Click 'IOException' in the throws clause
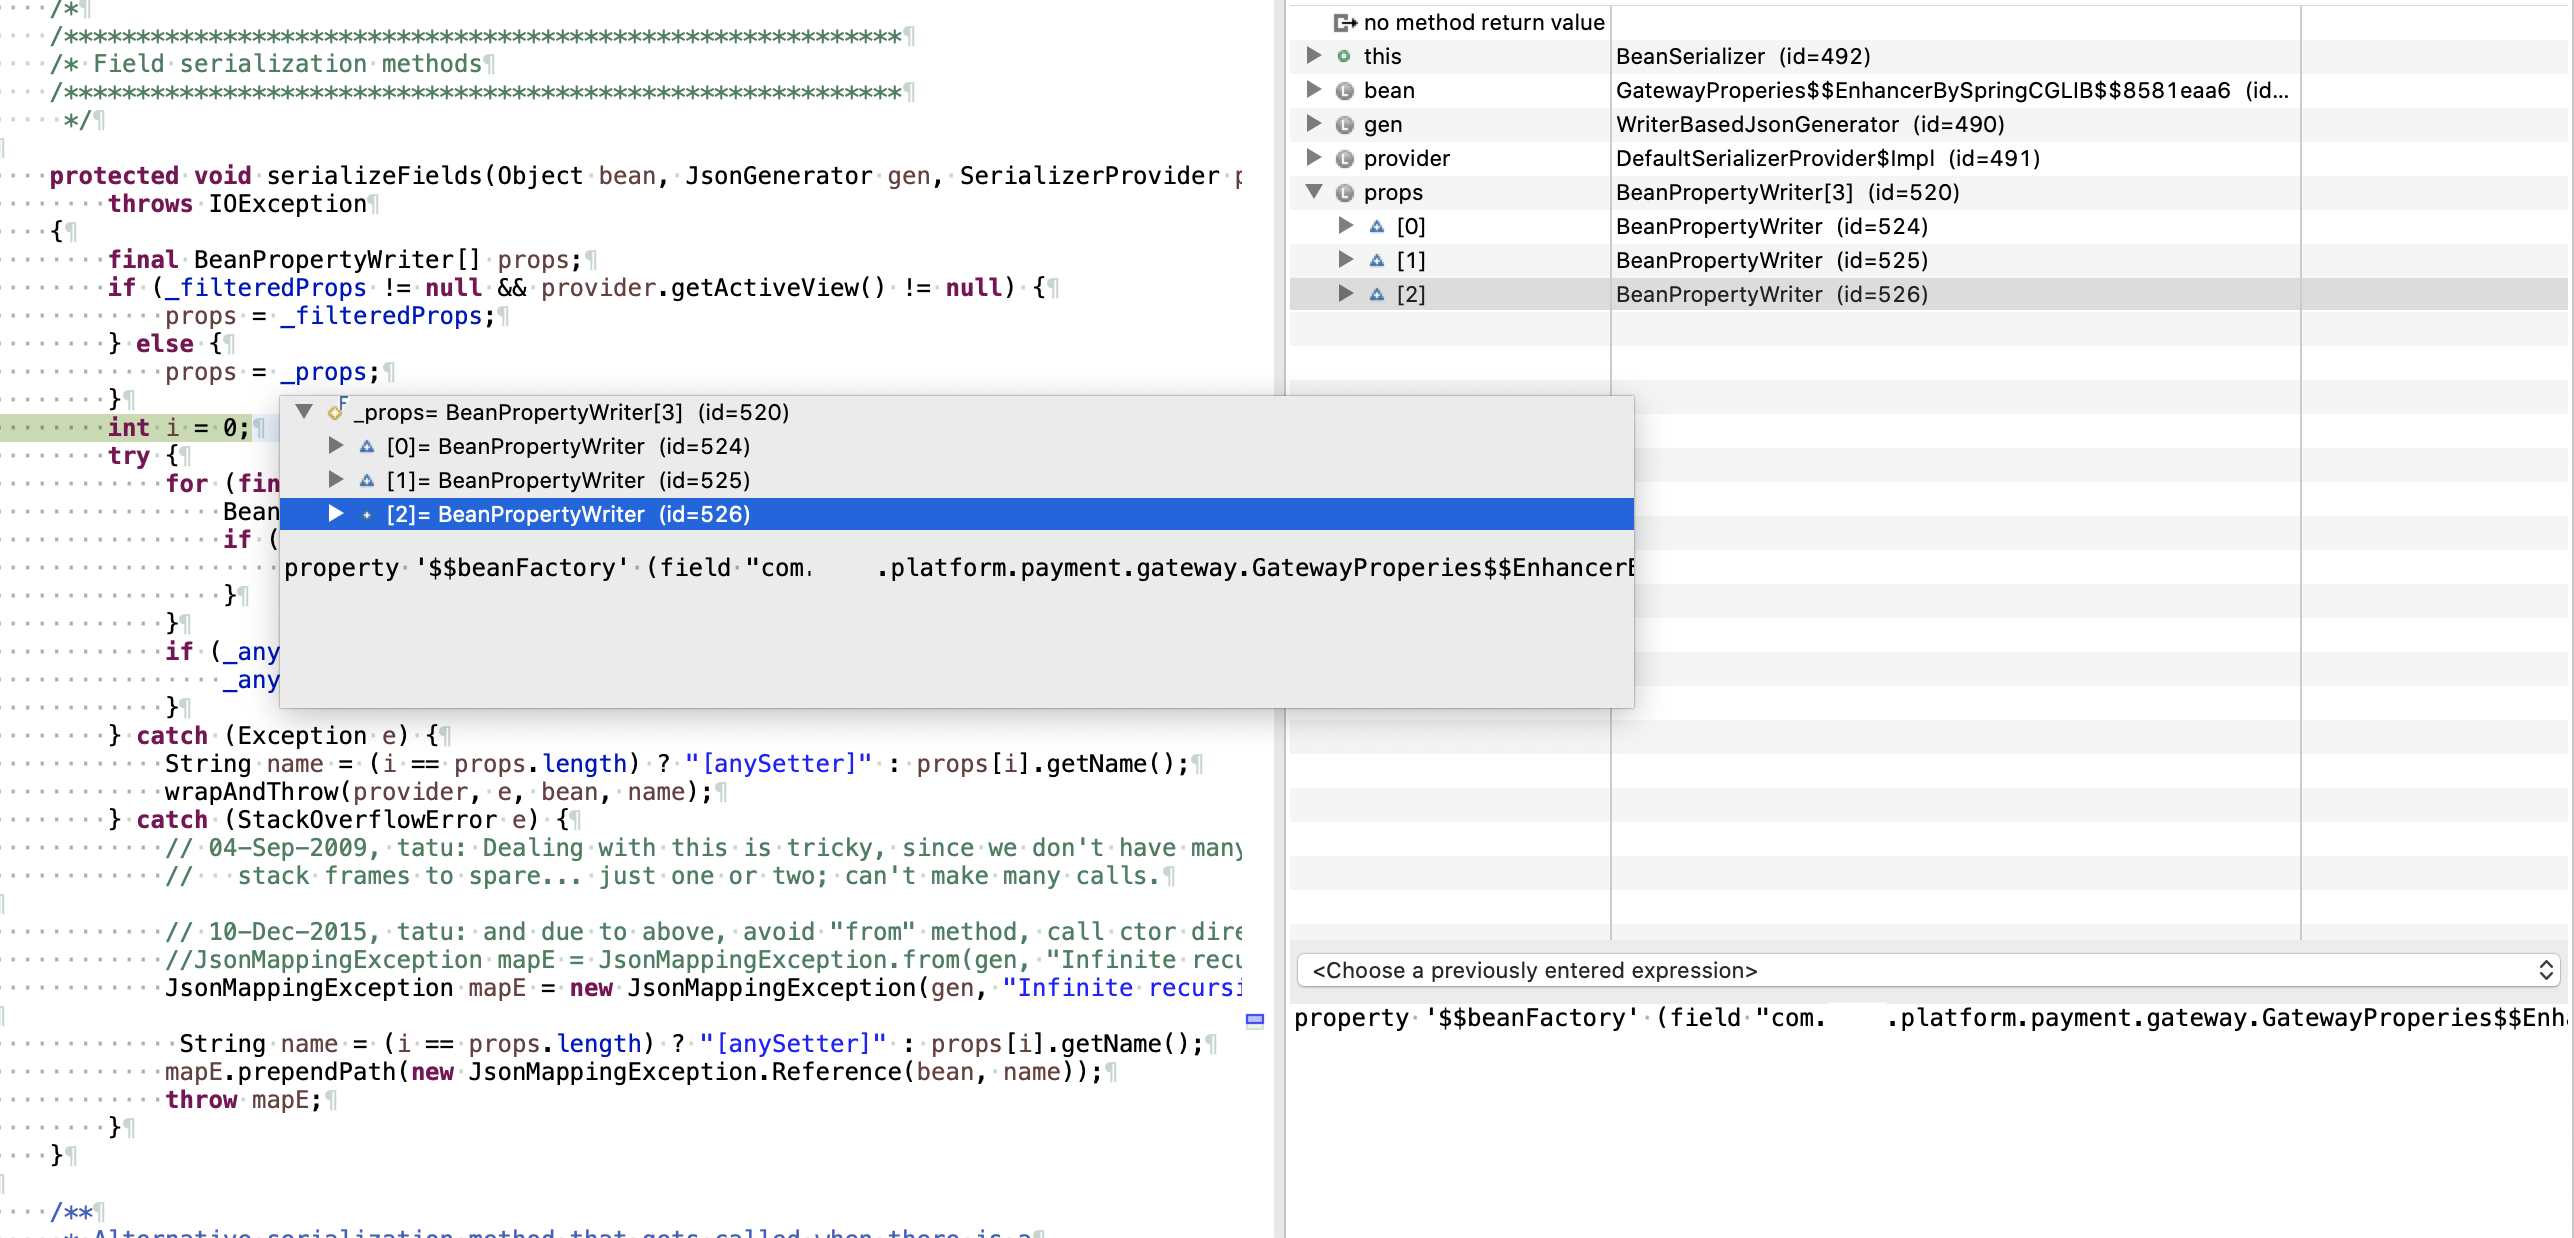Screen dimensions: 2574x1238 coord(288,204)
